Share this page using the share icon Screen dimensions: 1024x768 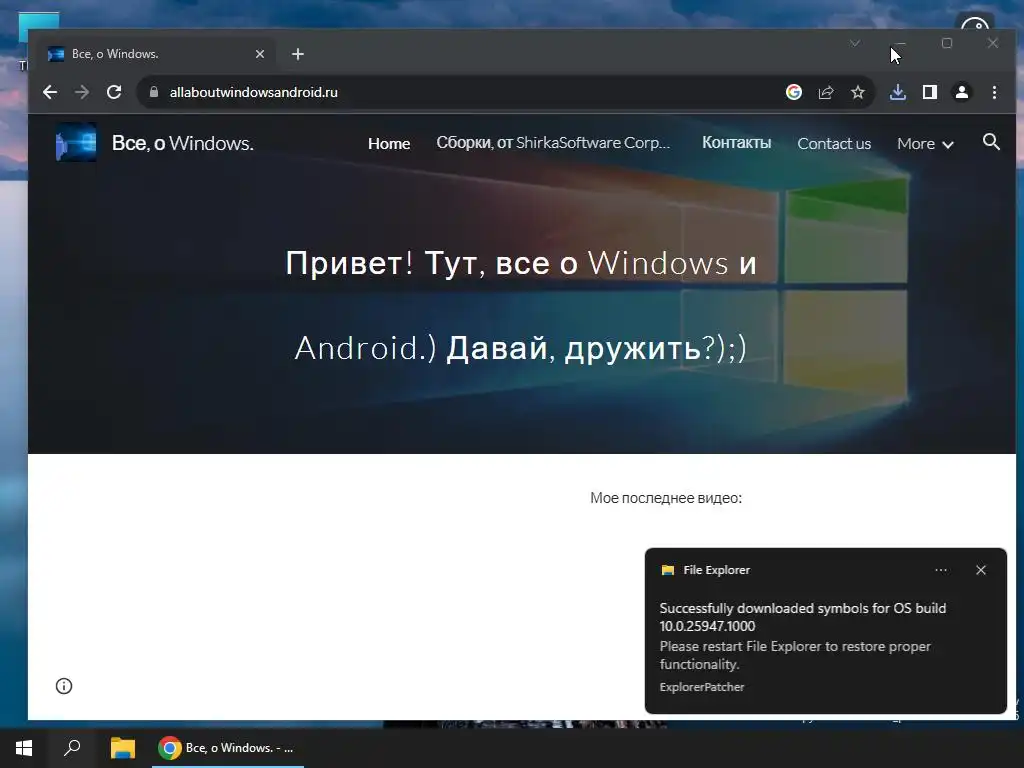point(825,92)
